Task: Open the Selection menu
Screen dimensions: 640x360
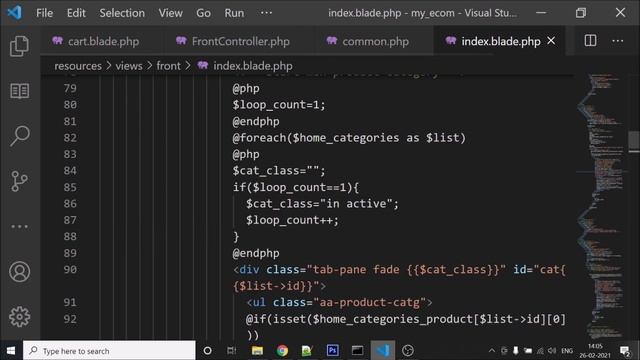Action: point(122,13)
